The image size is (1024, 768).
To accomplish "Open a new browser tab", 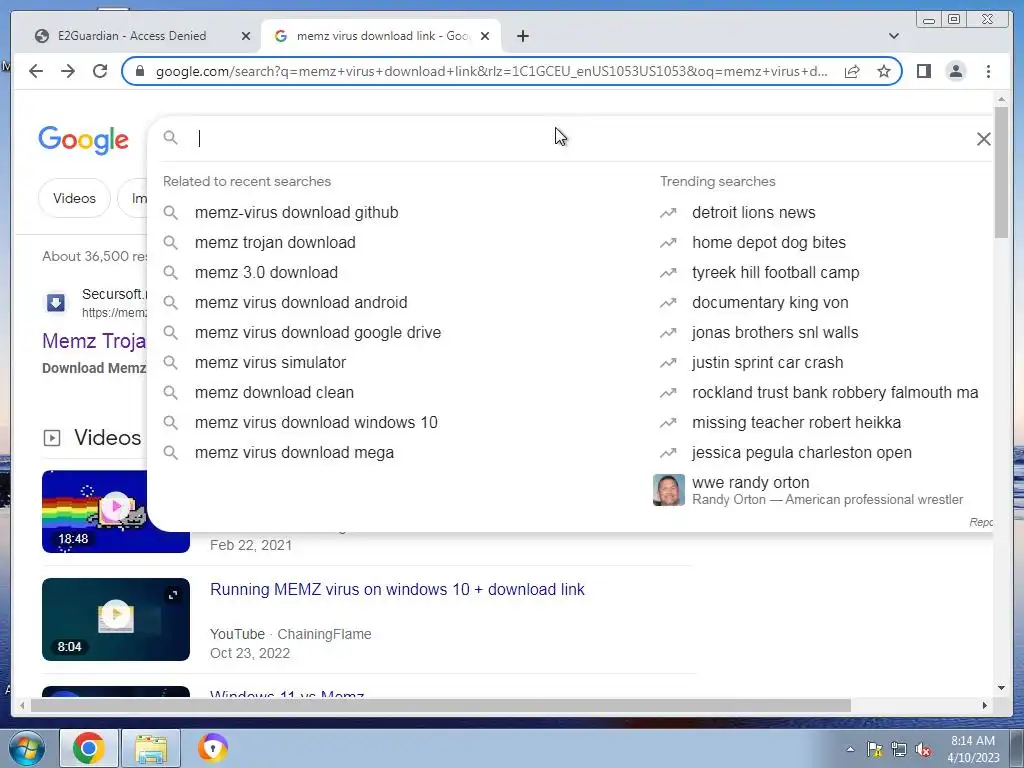I will point(522,36).
